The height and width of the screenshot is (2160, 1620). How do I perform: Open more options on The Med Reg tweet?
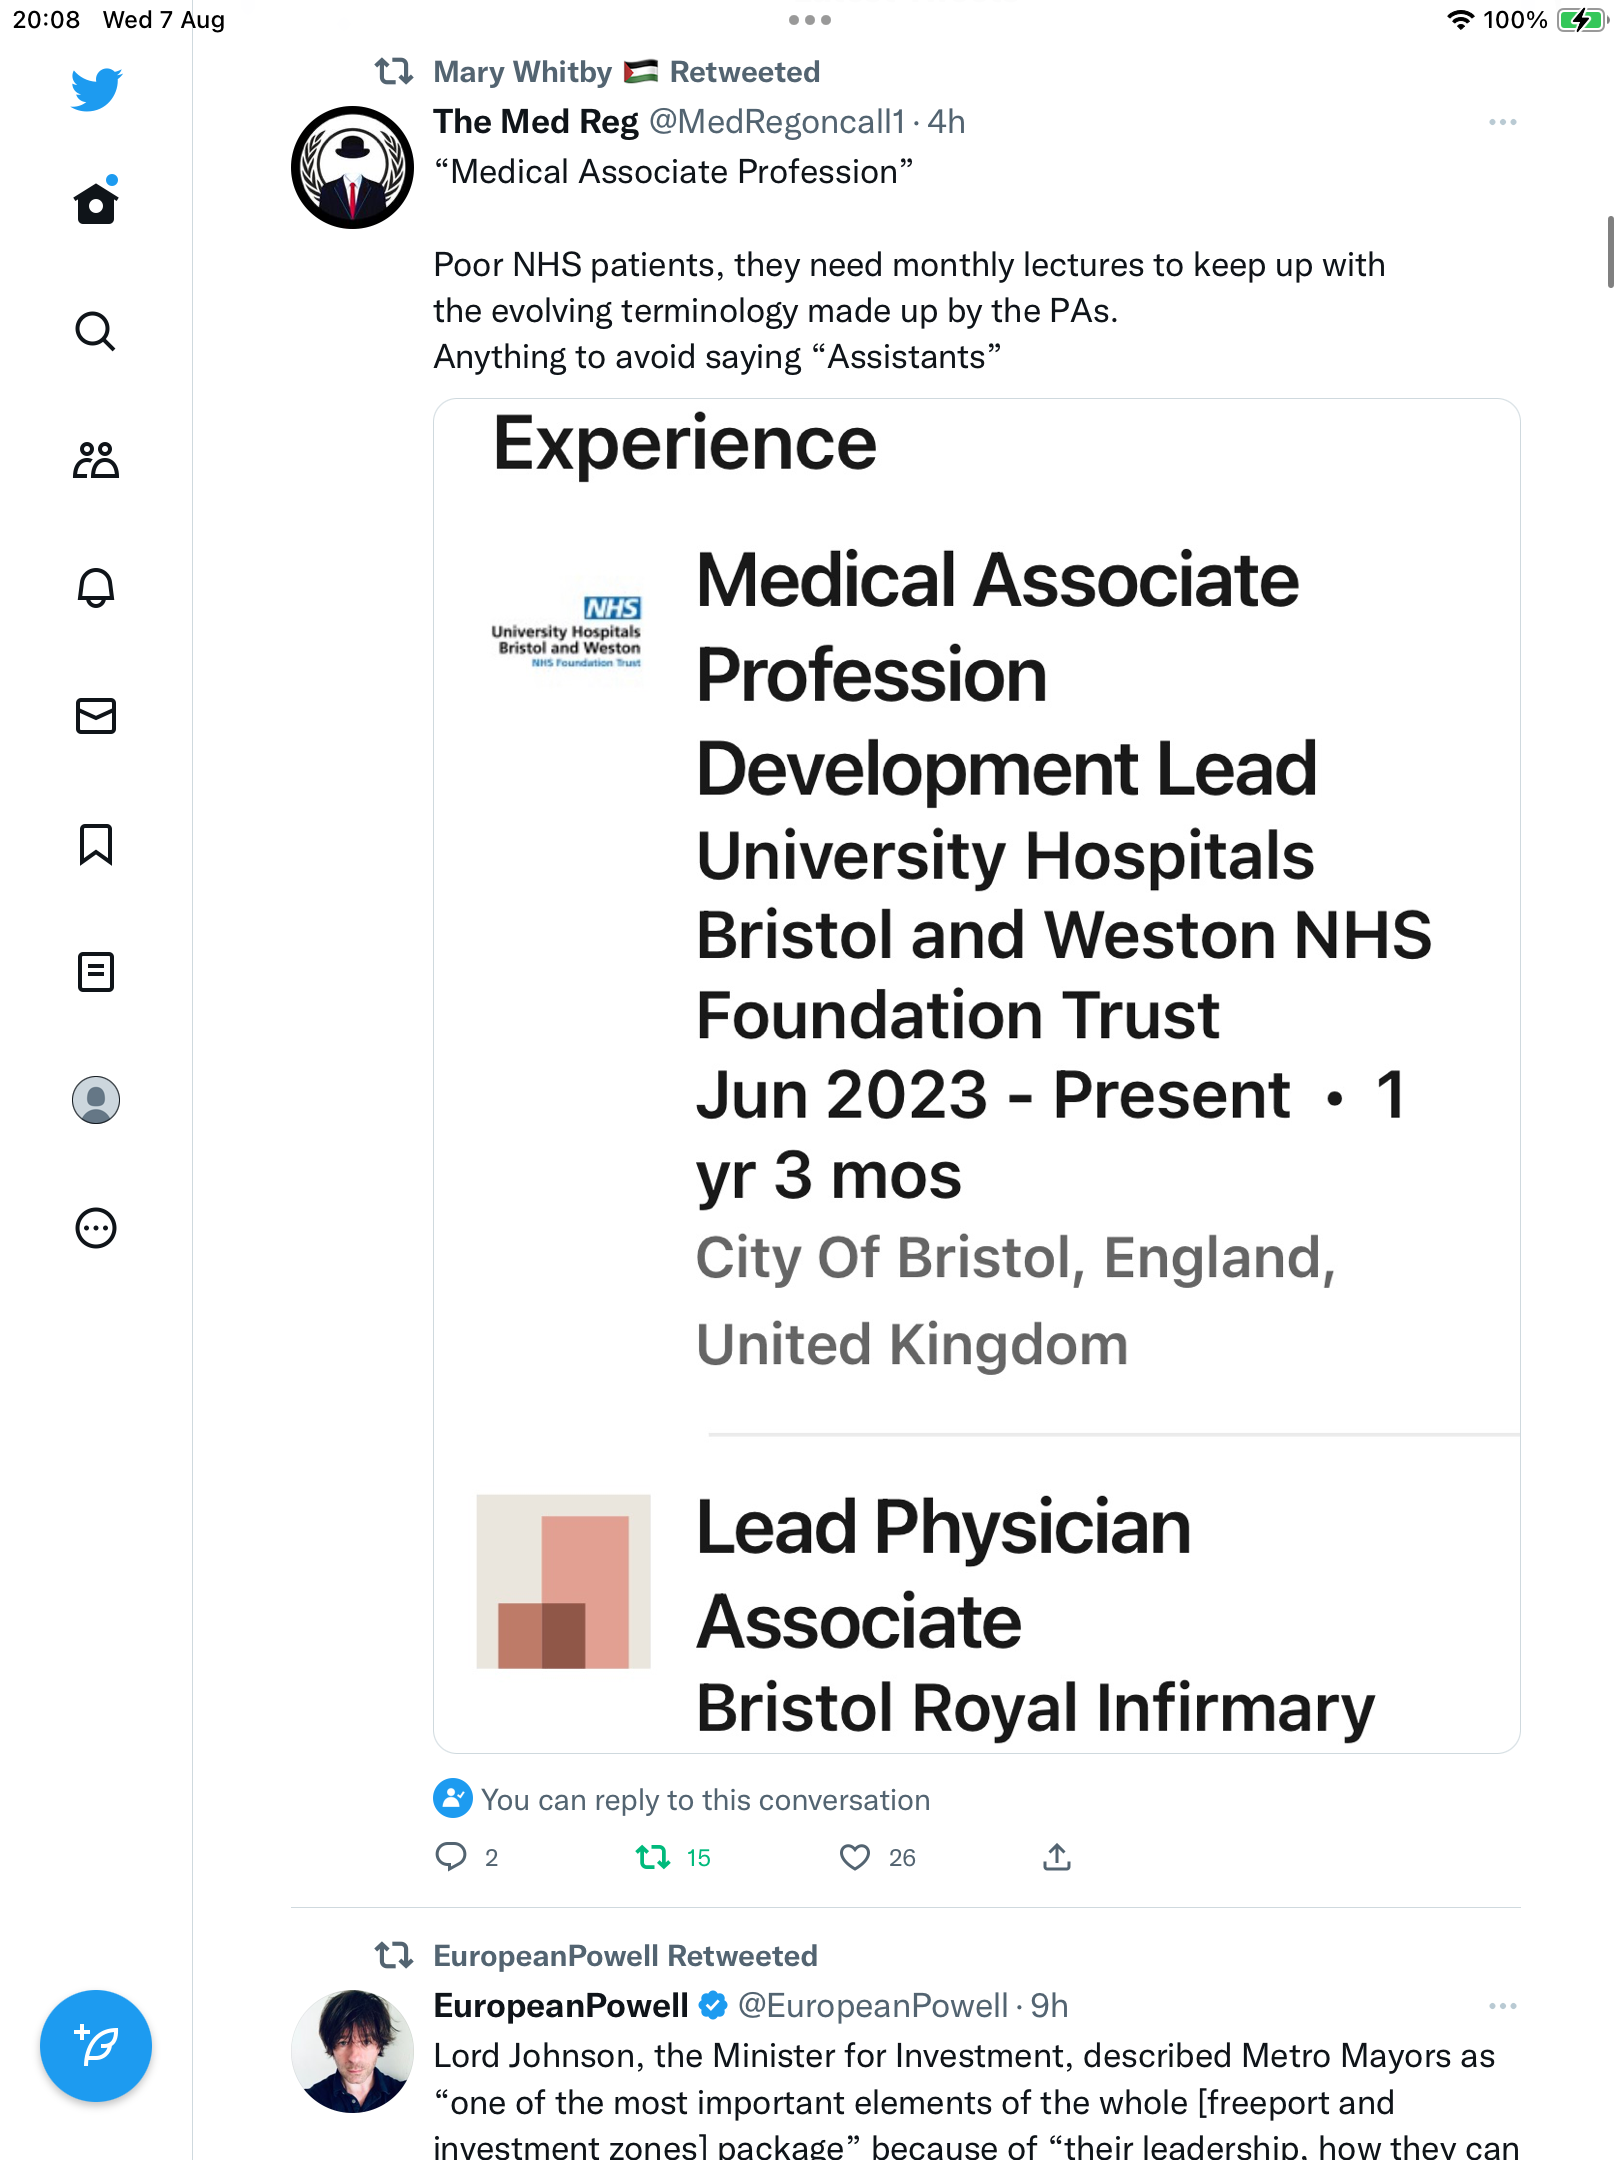1502,122
